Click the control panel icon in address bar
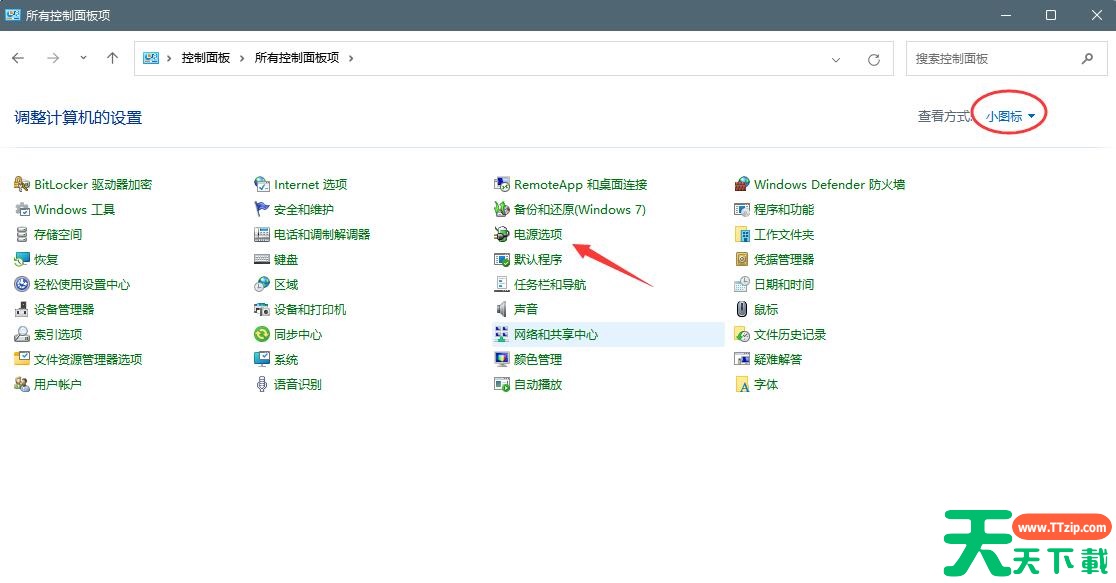The image size is (1116, 583). pos(151,58)
